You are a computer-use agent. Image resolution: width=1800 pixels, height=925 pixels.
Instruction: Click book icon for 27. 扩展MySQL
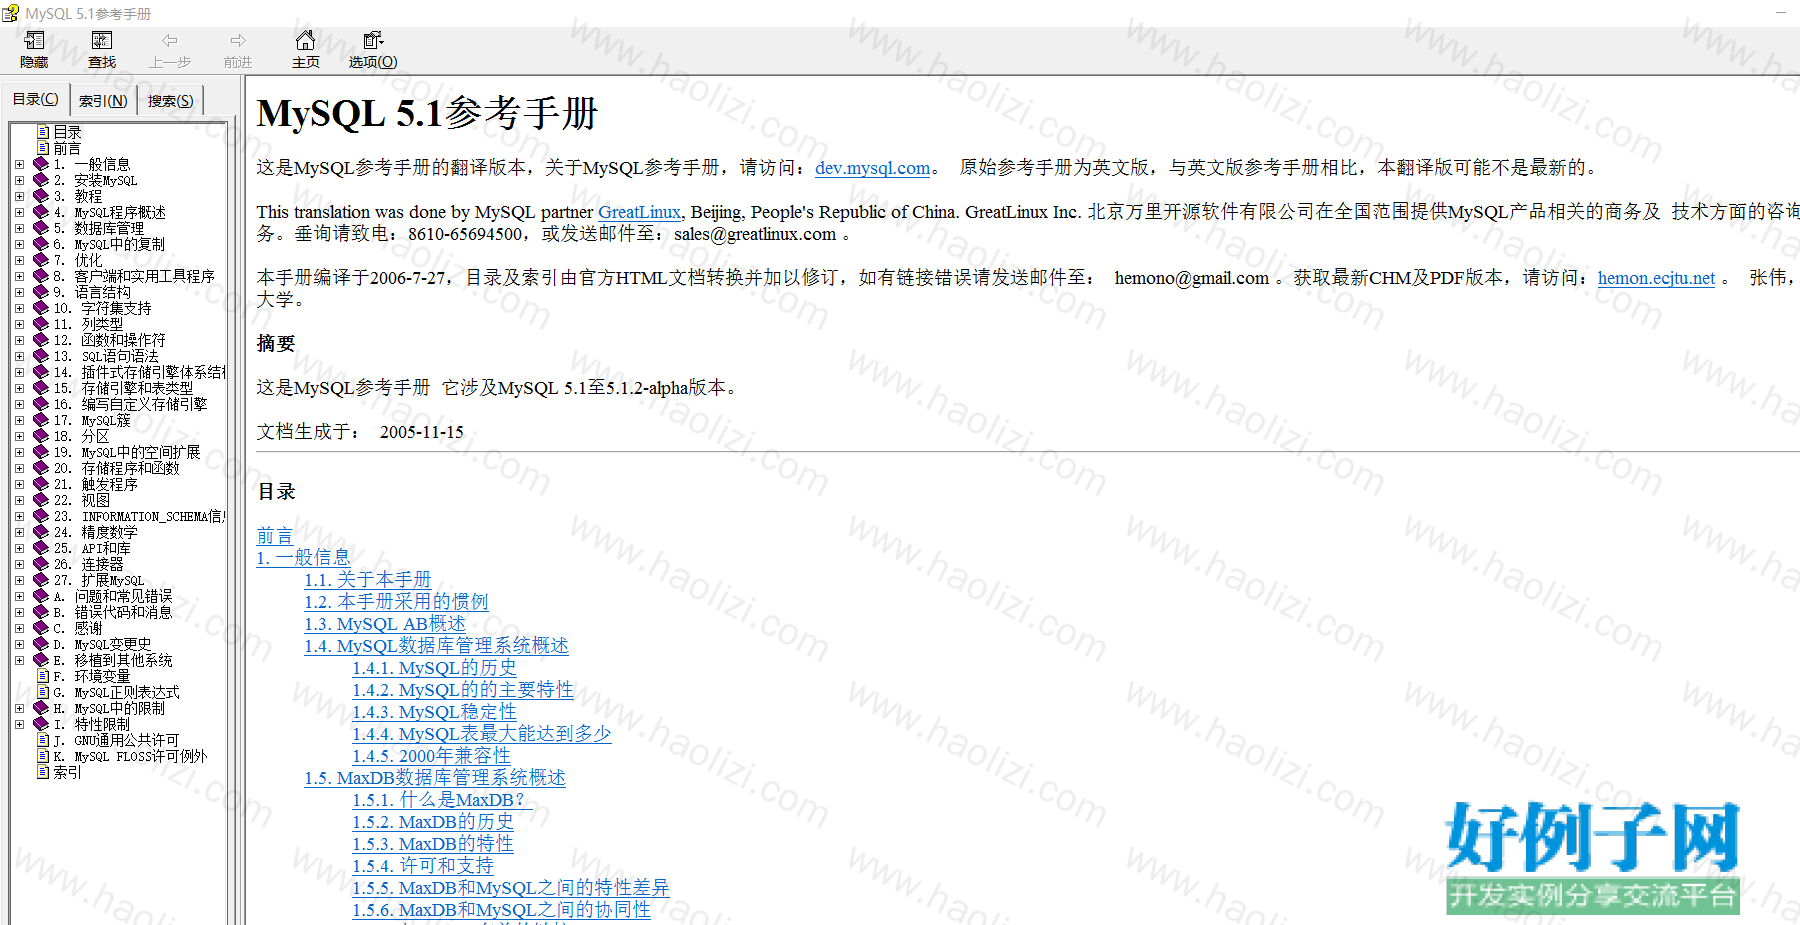pos(41,580)
